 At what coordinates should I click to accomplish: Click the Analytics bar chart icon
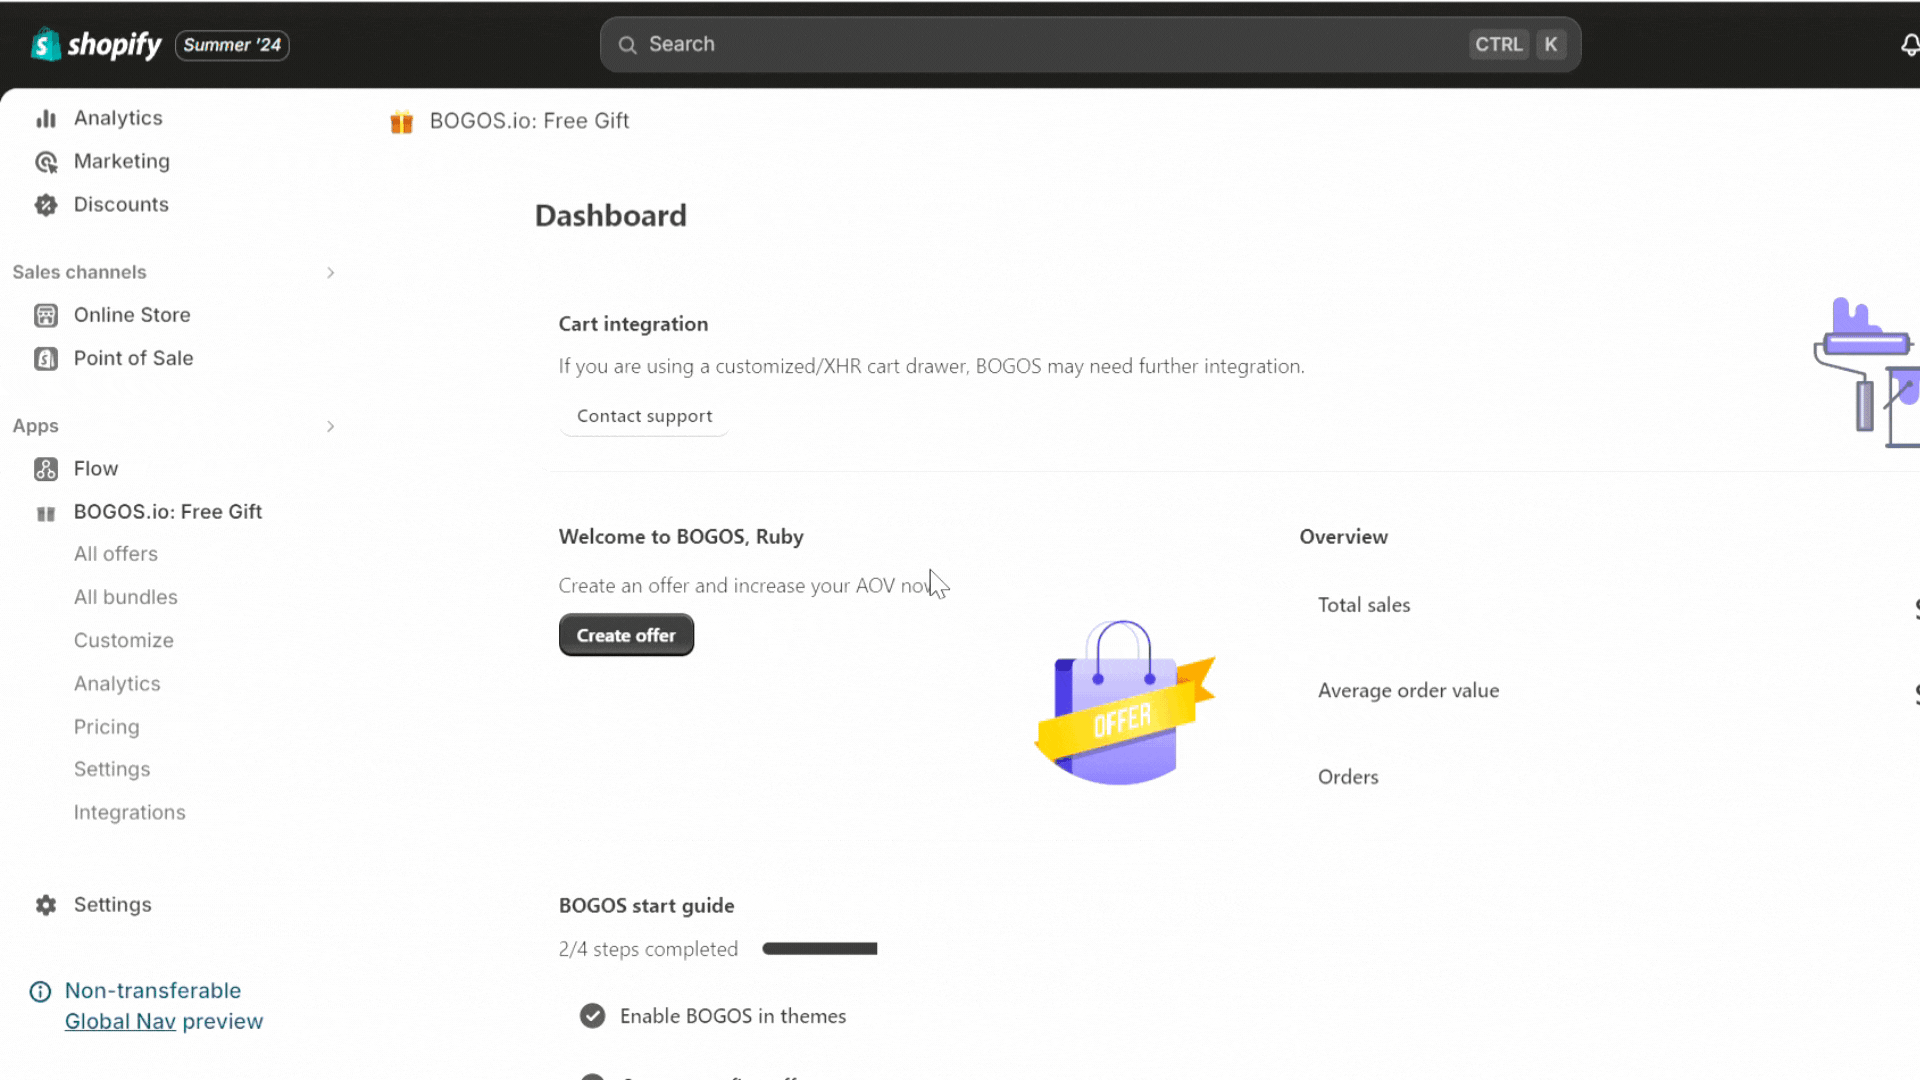tap(46, 119)
